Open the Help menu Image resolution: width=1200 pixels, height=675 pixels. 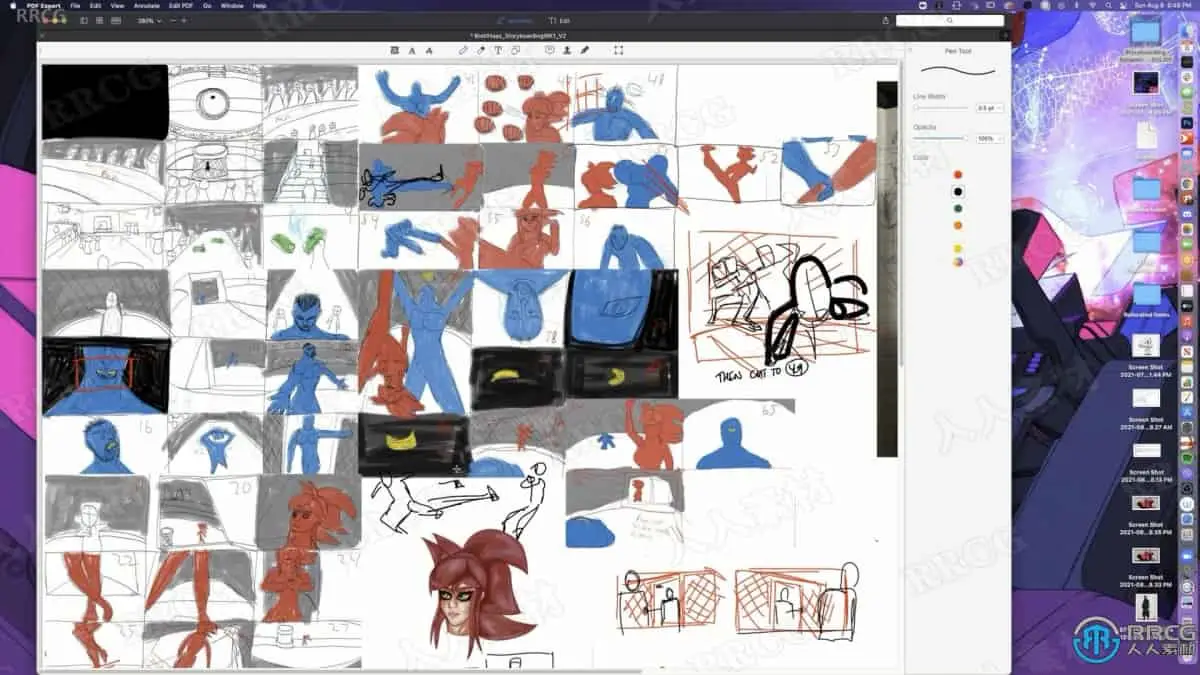(259, 5)
